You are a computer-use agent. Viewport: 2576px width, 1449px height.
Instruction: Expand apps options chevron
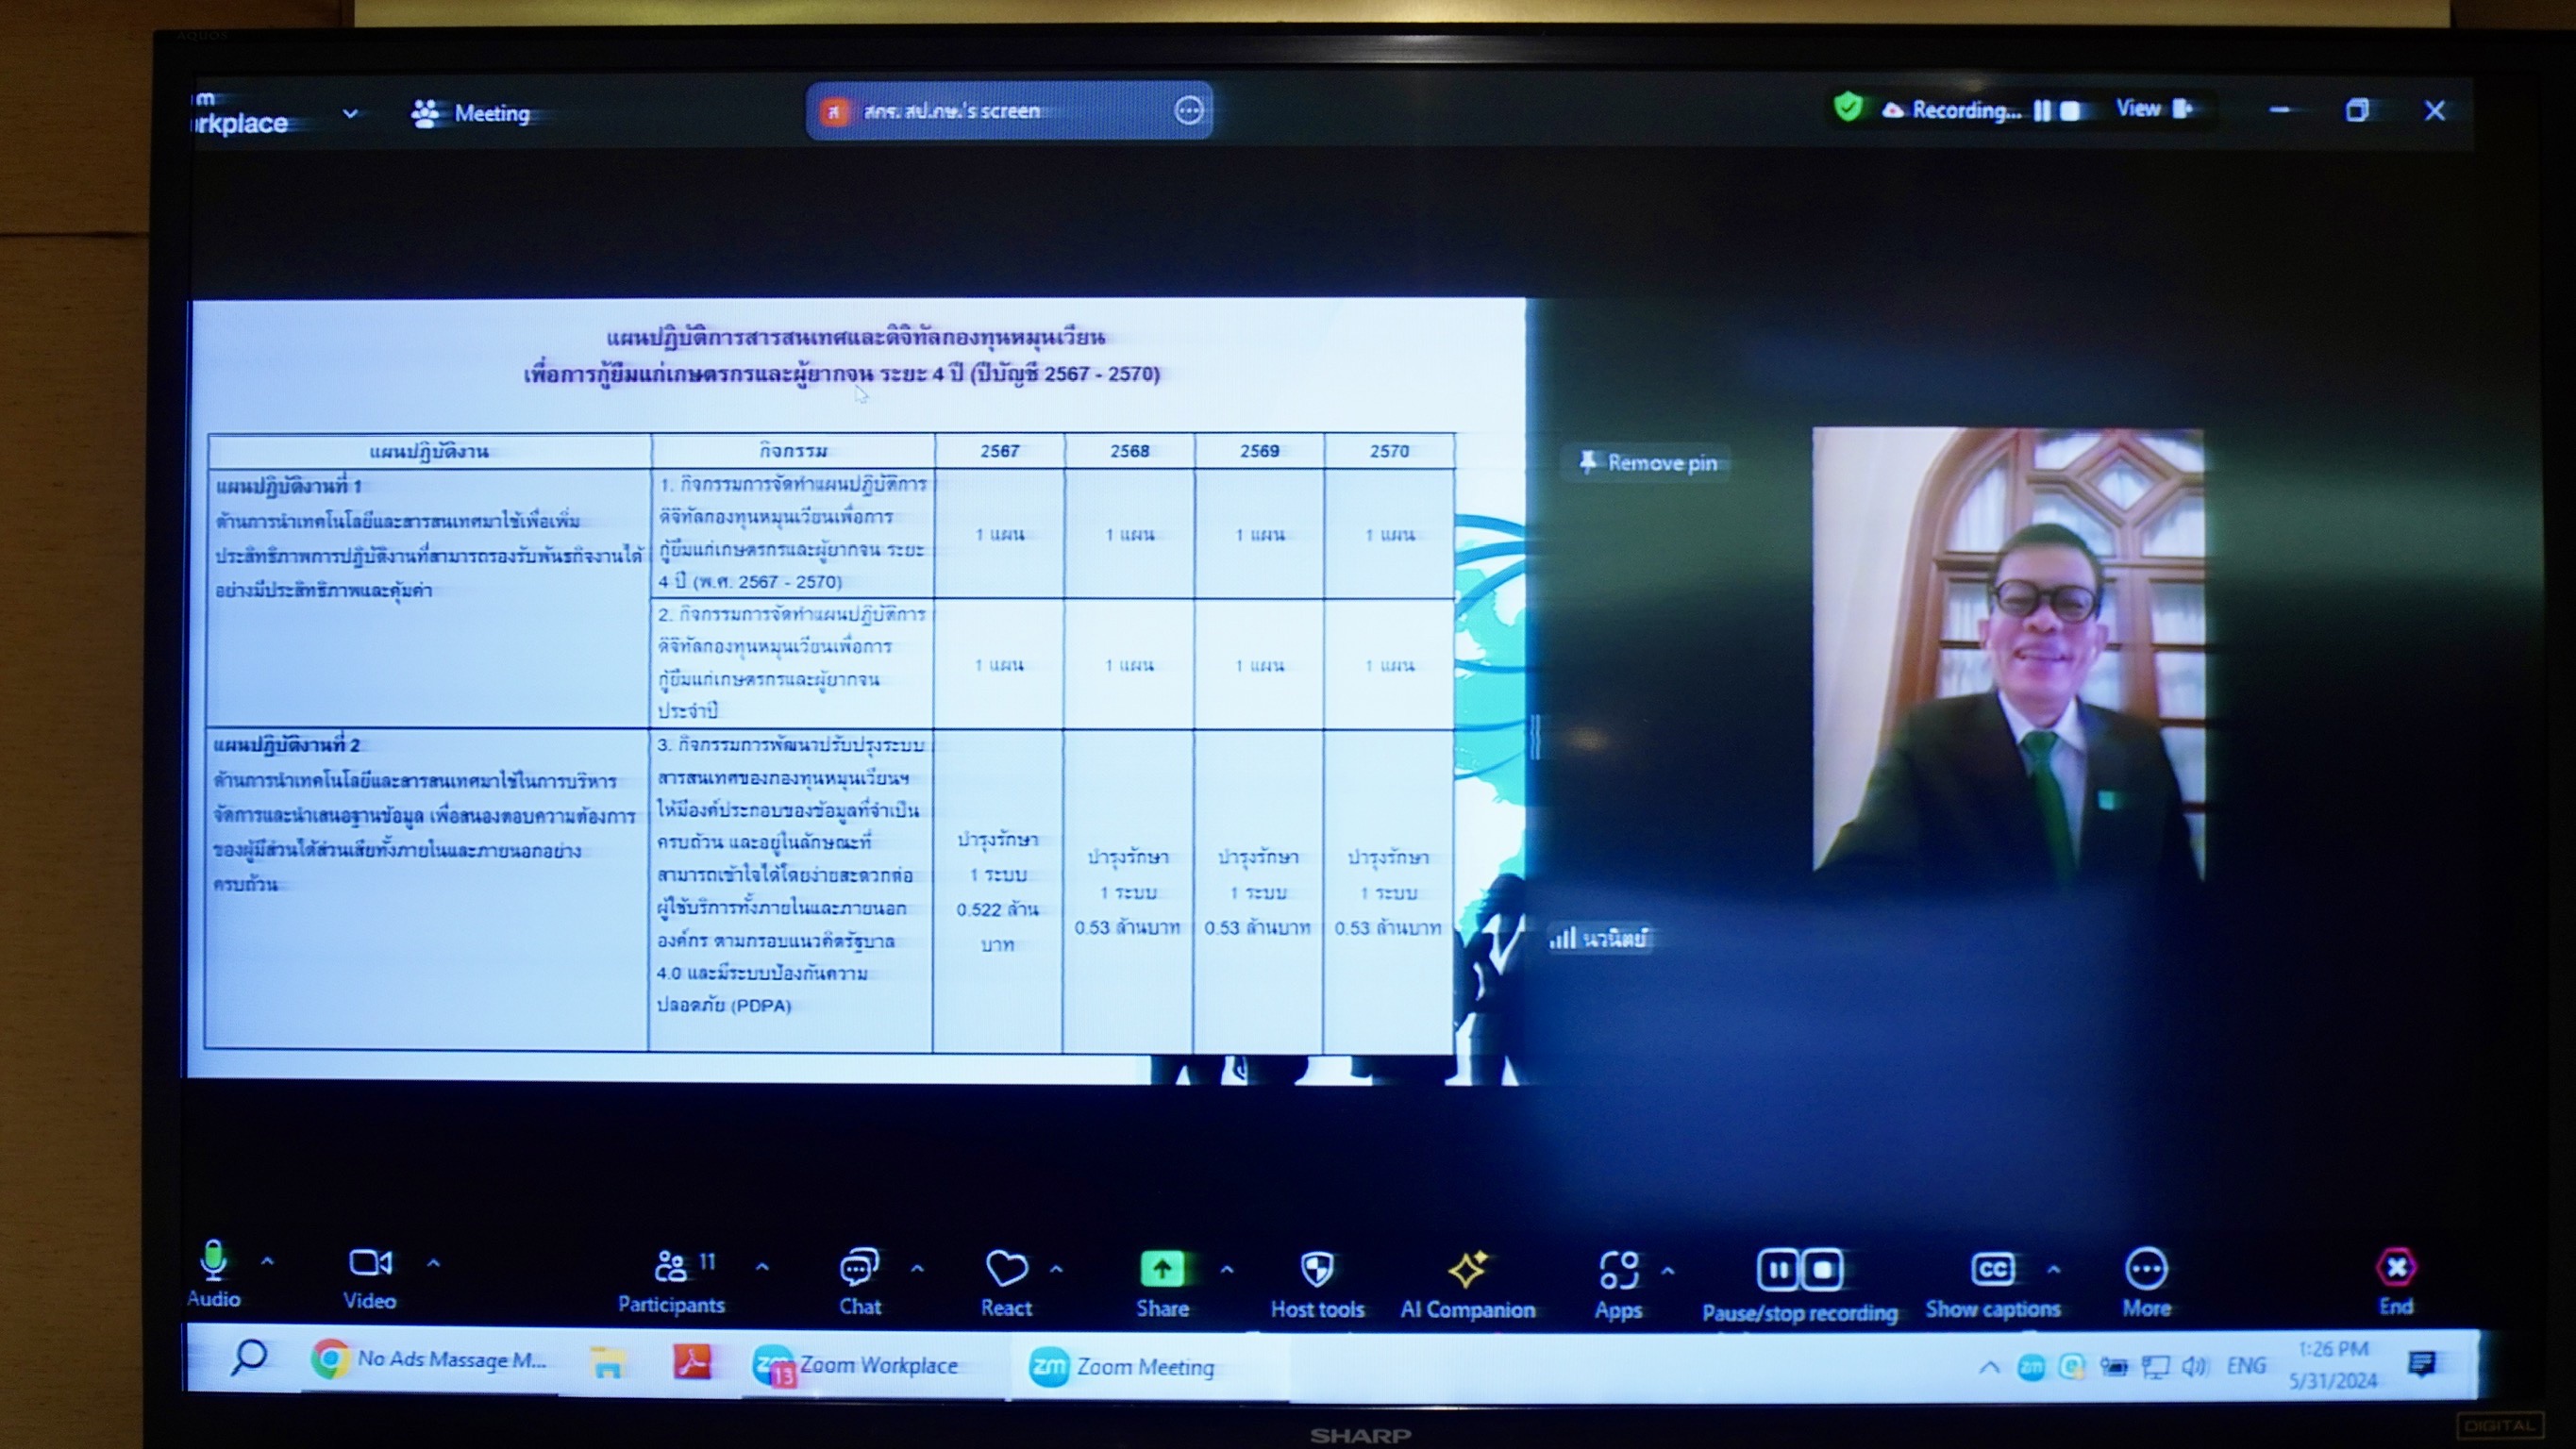[1668, 1271]
